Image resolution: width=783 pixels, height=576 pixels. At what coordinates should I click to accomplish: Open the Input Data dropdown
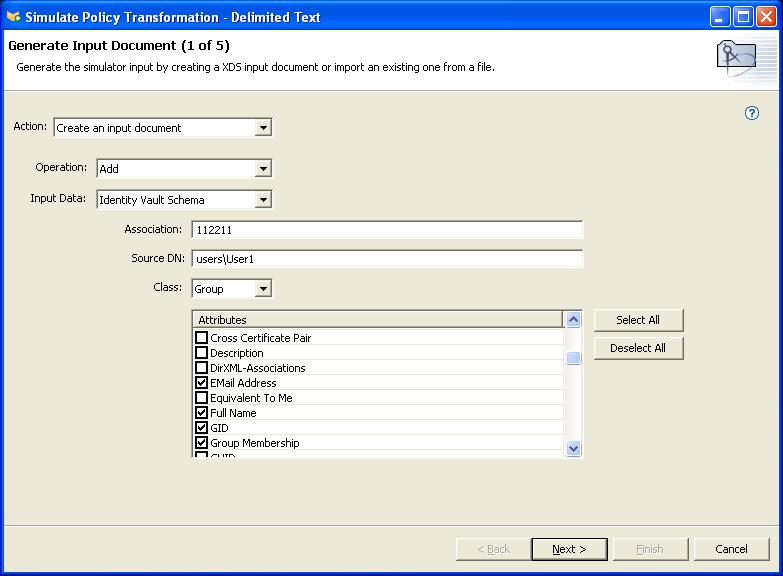coord(263,200)
